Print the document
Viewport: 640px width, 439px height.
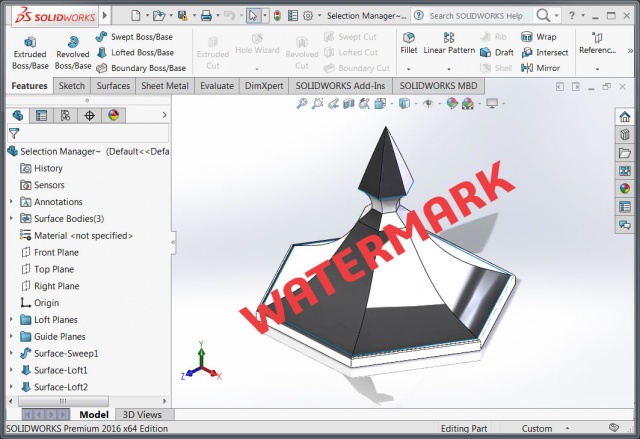[x=206, y=16]
